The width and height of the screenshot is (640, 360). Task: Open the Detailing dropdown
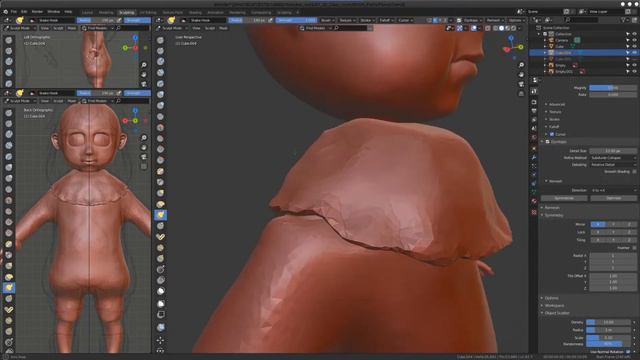coord(613,165)
